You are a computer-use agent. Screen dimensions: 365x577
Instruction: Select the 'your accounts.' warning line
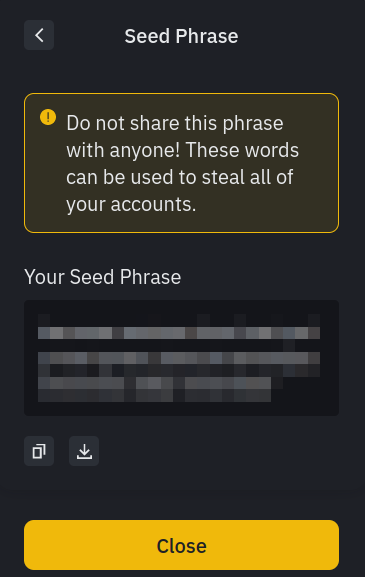[131, 205]
